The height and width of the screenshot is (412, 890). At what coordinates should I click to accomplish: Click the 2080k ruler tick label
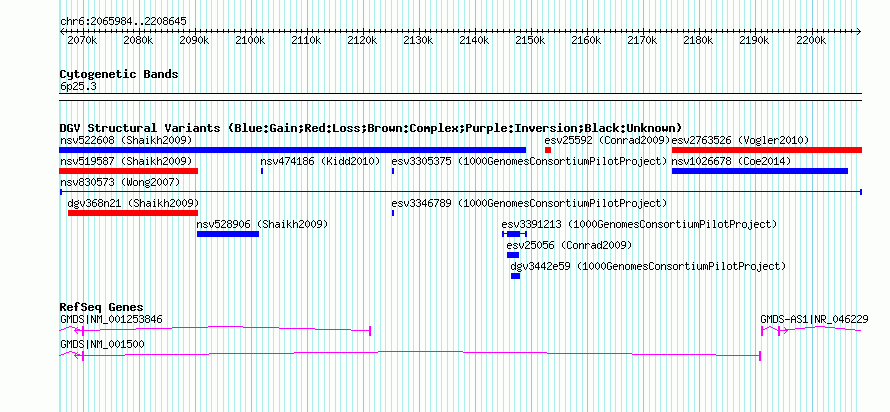138,41
